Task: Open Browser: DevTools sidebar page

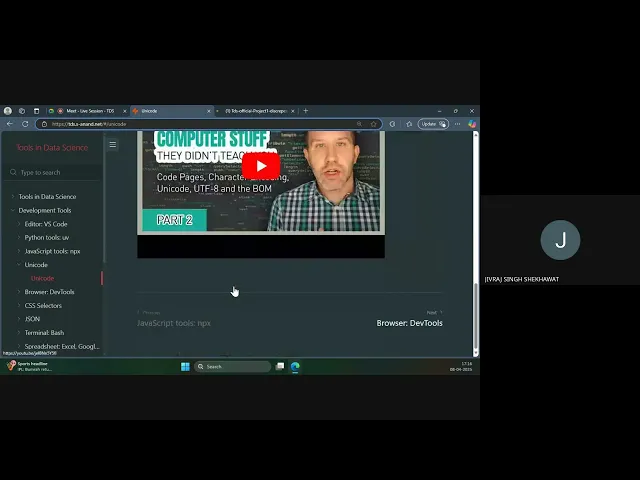Action: [x=49, y=292]
